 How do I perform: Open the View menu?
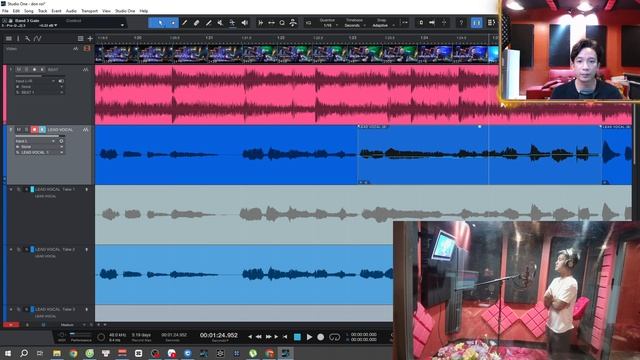pyautogui.click(x=106, y=11)
